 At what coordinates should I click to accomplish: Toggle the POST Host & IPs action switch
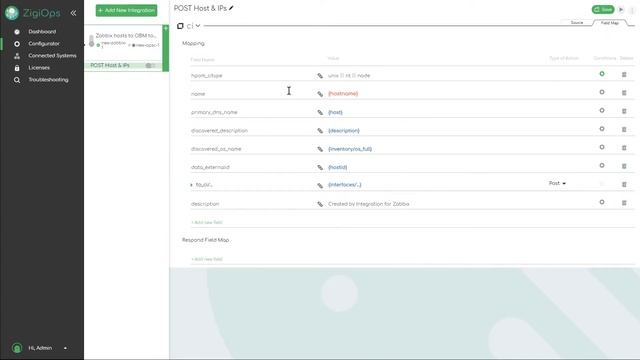tap(150, 65)
